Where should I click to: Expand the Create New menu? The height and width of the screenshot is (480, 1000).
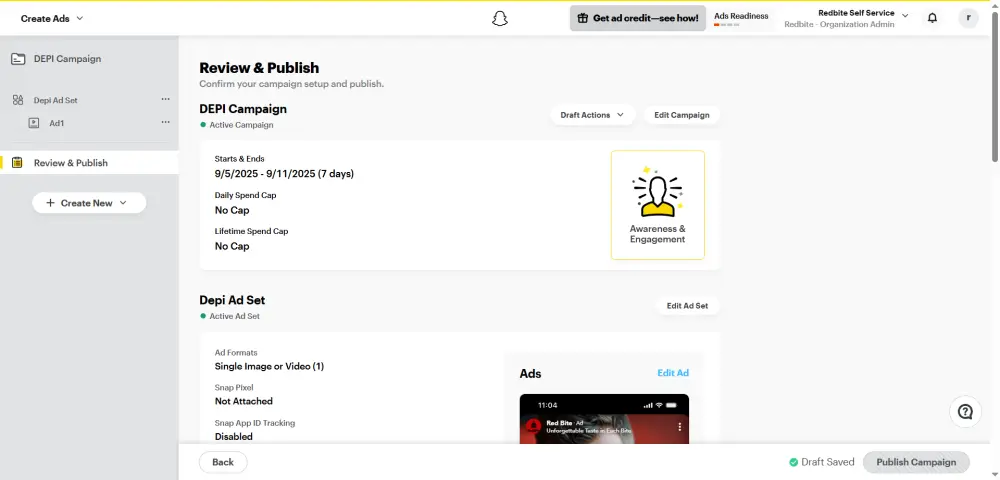click(89, 203)
